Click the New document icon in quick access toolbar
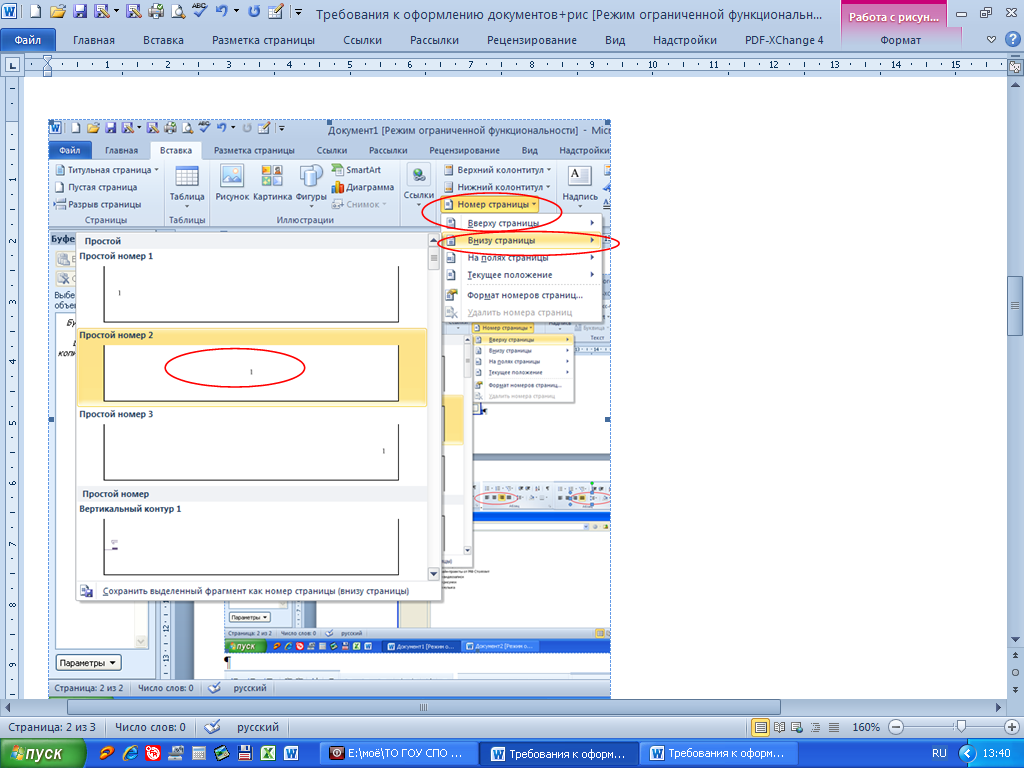 pos(36,12)
